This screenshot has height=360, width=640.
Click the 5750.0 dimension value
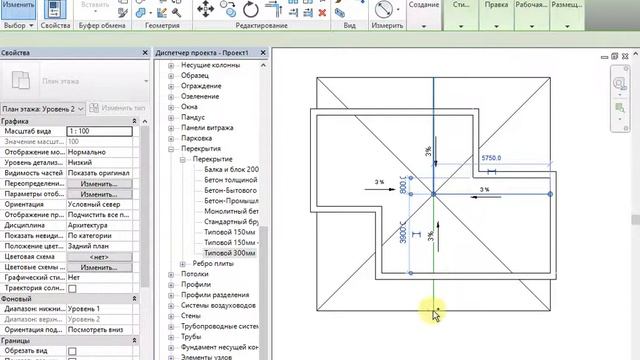click(491, 158)
